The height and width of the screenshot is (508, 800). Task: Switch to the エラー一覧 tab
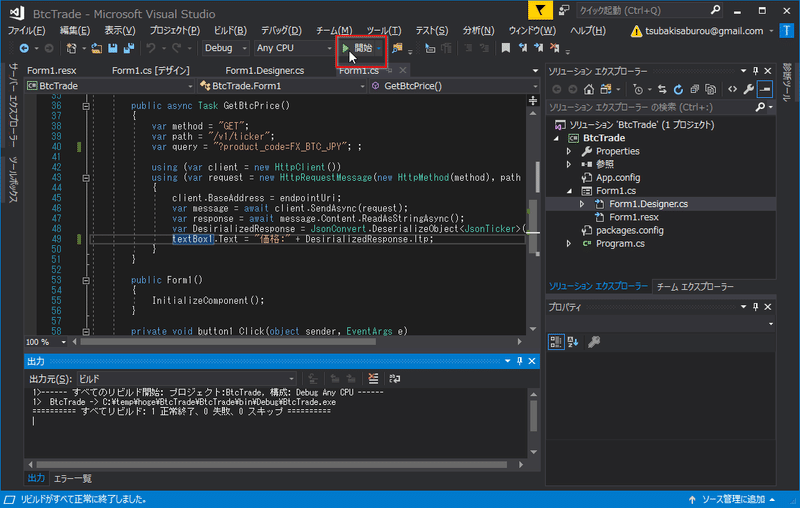(x=72, y=478)
